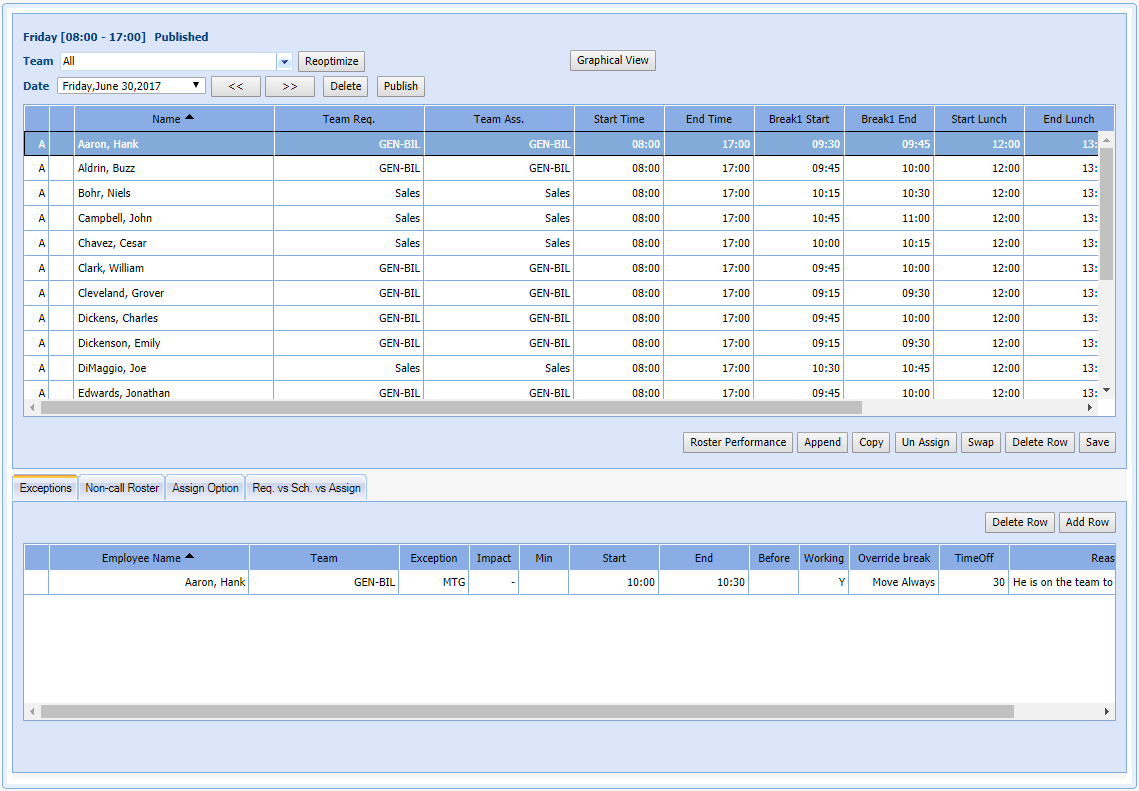Publish the current roster
This screenshot has height=791, width=1139.
tap(400, 87)
